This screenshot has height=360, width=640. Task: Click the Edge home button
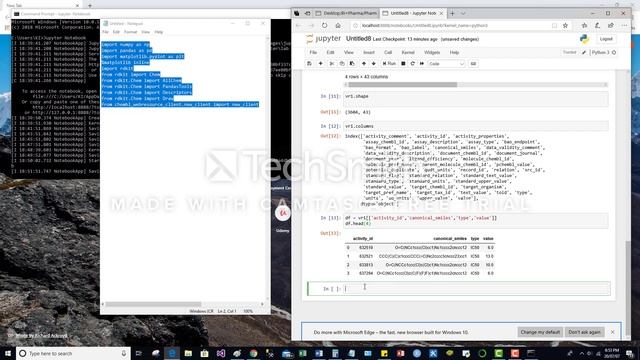coord(338,25)
